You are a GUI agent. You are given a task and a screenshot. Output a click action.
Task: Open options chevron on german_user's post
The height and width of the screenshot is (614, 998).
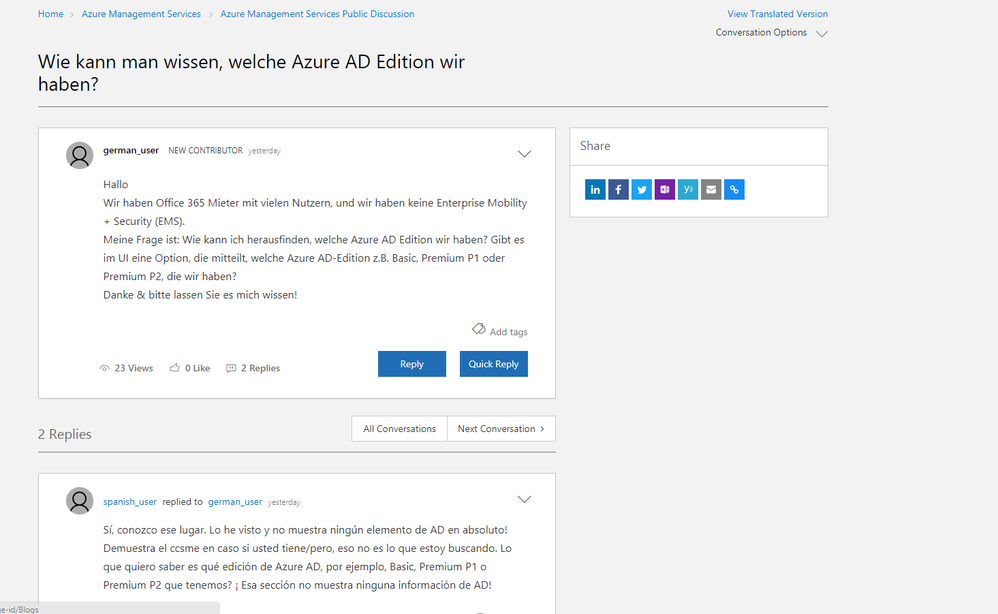click(524, 154)
